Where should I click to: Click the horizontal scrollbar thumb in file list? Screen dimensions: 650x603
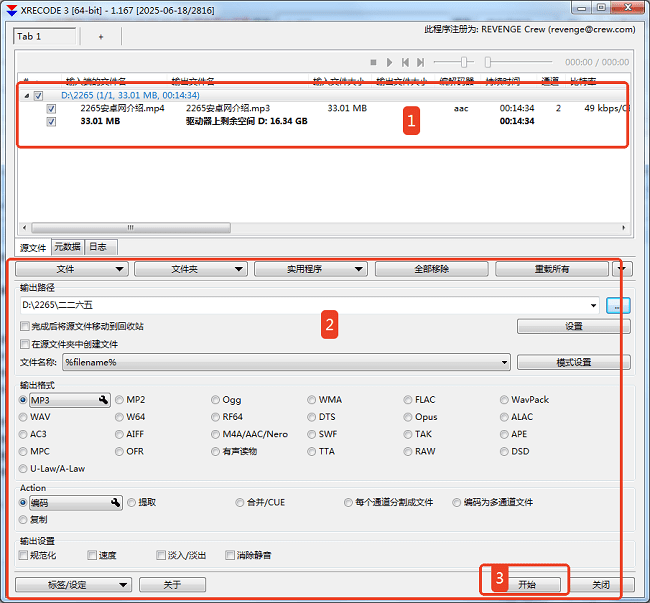click(131, 228)
